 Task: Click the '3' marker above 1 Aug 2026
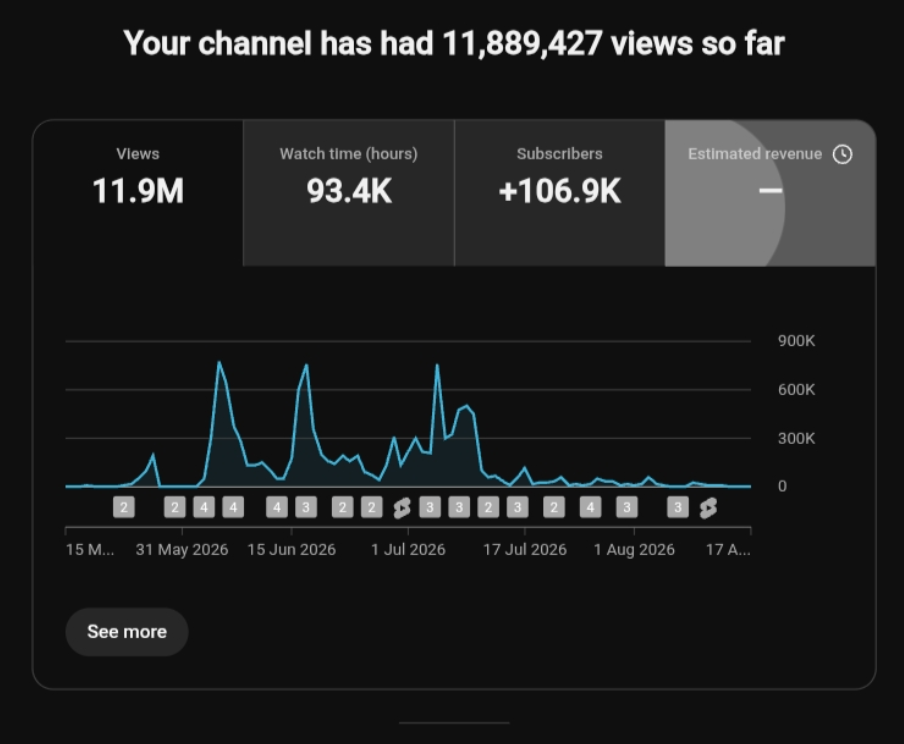(627, 508)
